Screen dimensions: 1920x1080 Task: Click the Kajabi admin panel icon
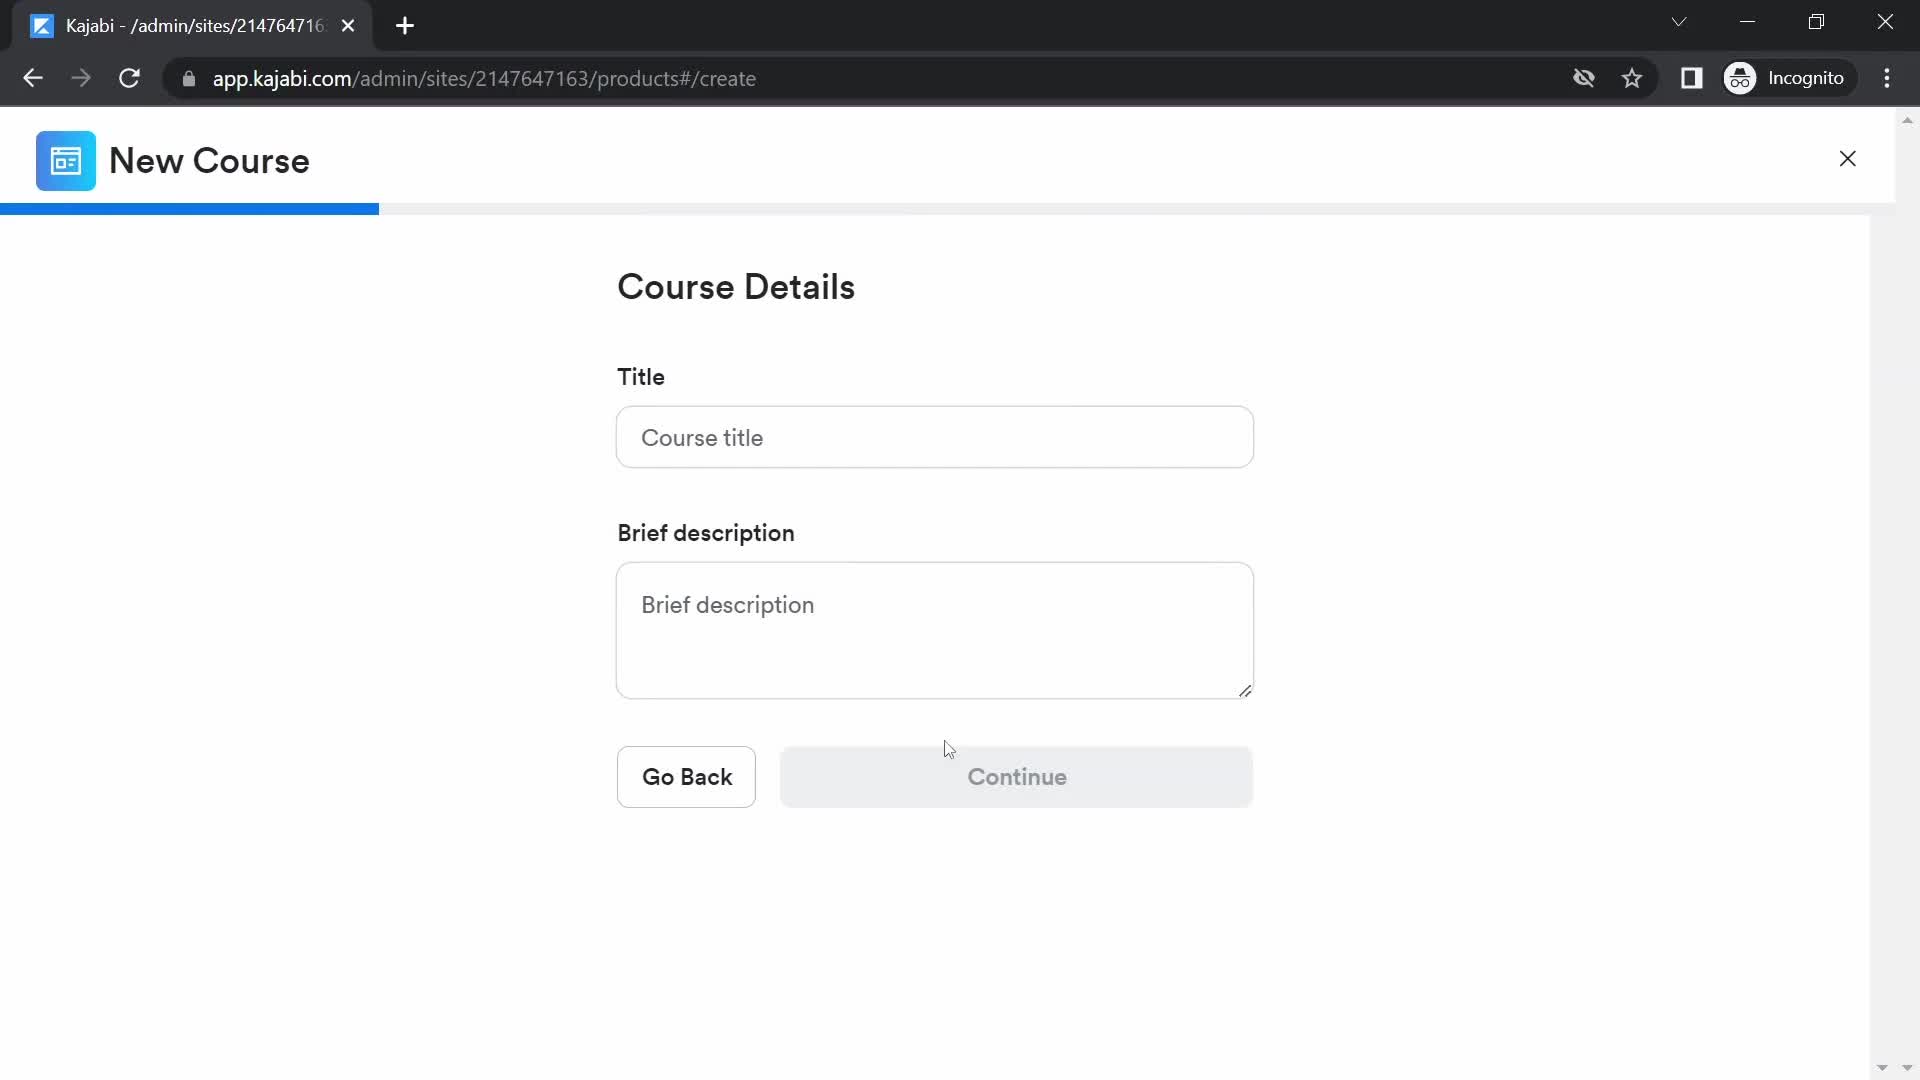point(66,158)
